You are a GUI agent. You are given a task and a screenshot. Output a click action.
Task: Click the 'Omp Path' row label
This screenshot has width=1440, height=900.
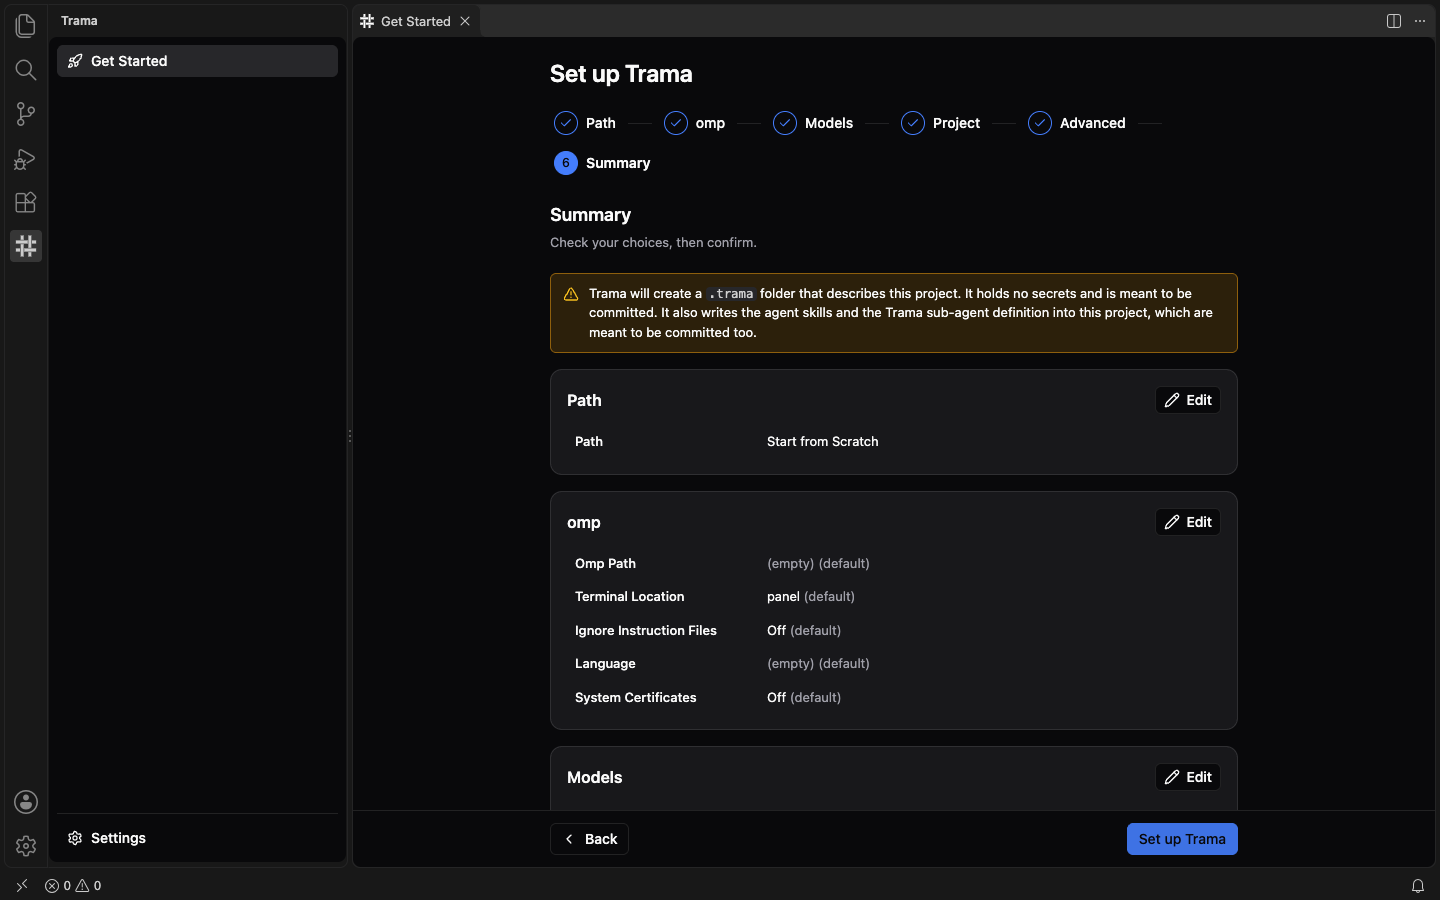coord(605,563)
